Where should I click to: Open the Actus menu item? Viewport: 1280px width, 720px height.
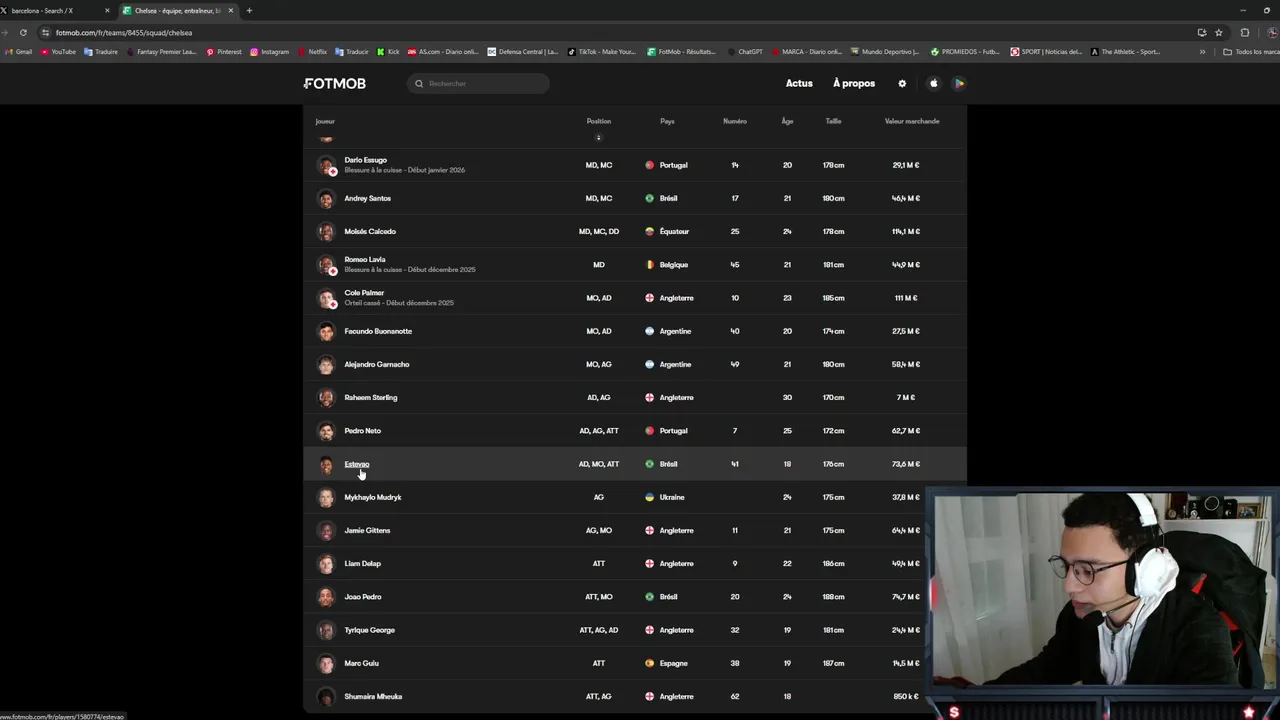799,83
